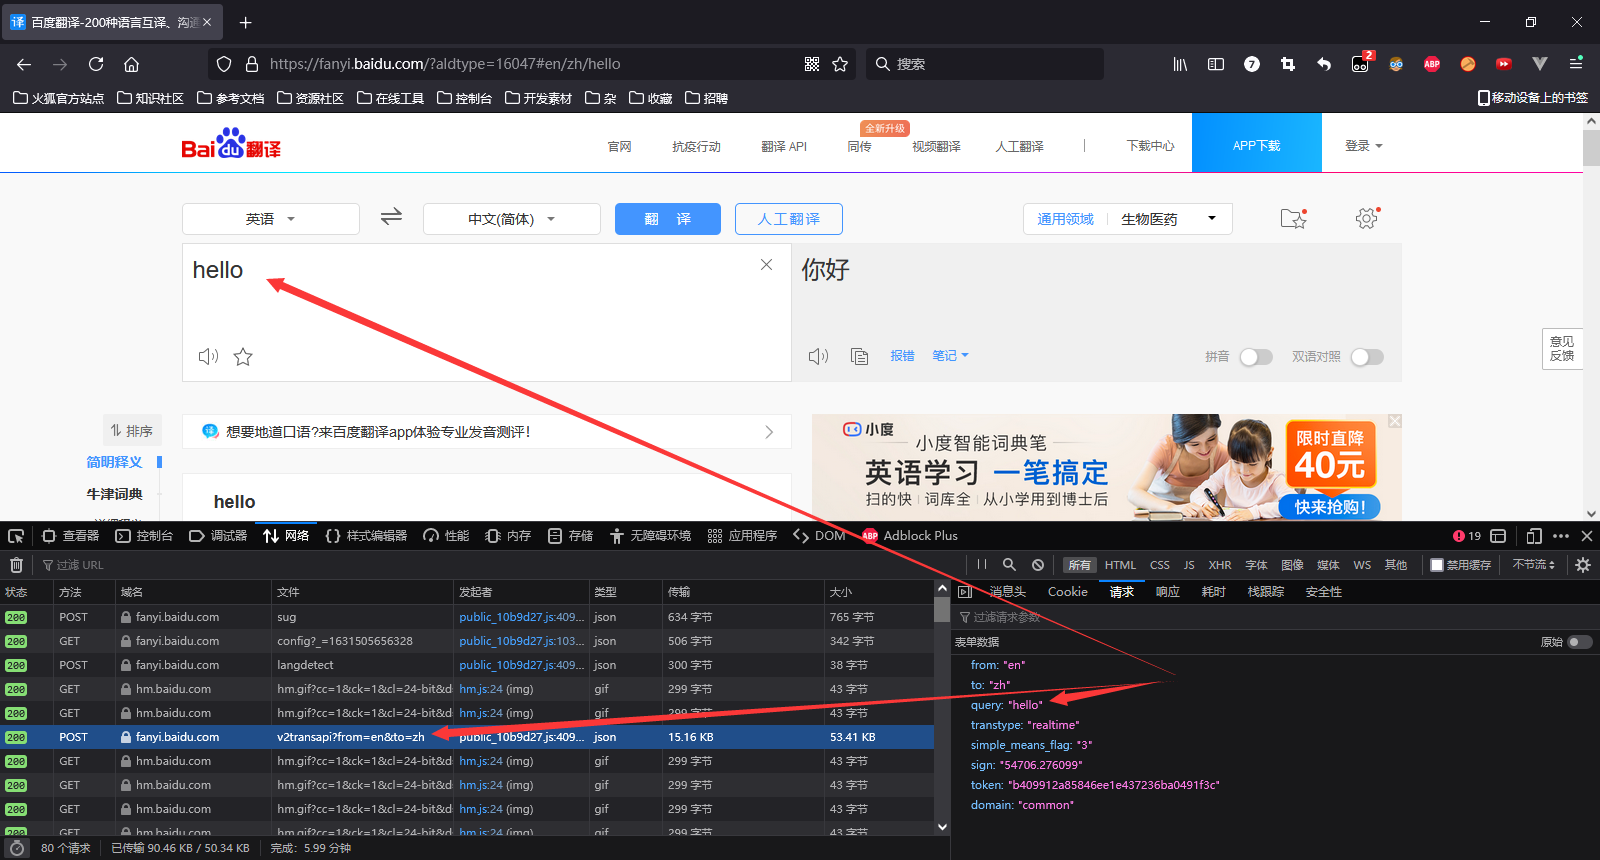Screen dimensions: 1600x860
Task: Filter requests by XHR type
Action: (1220, 565)
